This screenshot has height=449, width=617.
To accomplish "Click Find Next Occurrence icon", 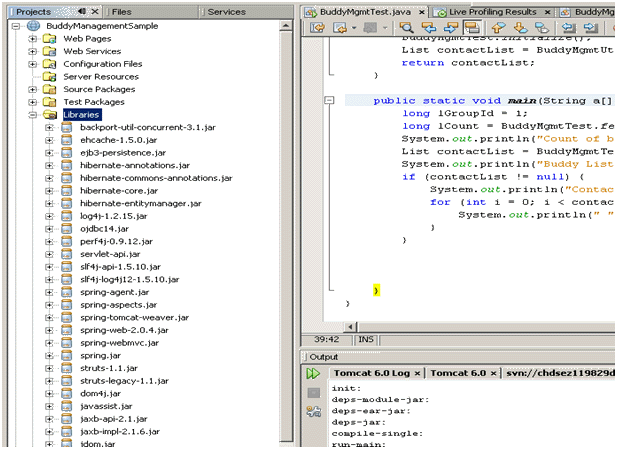I will pos(451,28).
